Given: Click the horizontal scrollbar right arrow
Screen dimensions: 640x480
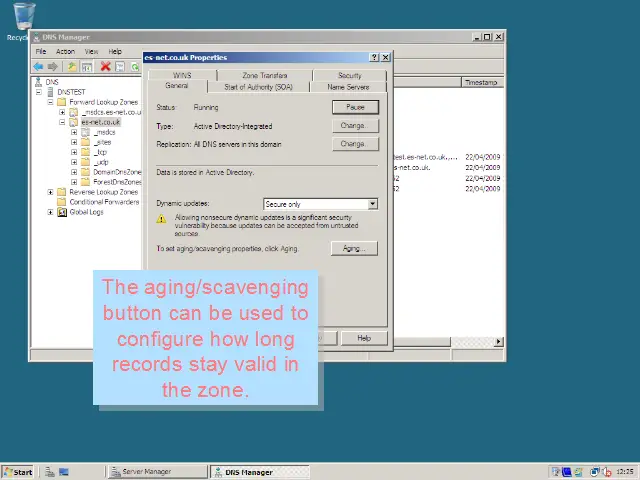Looking at the screenshot, I should pos(498,341).
